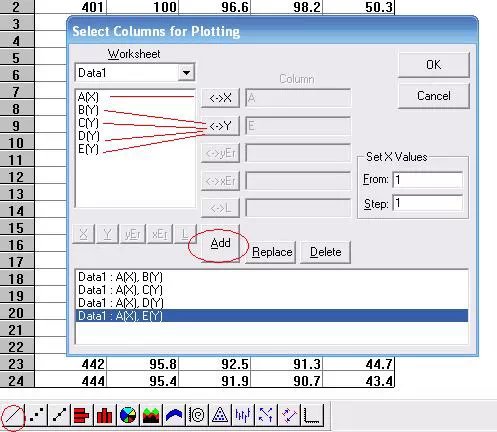Select the Data1 : A(X), C(Y) entry
The width and height of the screenshot is (497, 432).
coord(120,290)
